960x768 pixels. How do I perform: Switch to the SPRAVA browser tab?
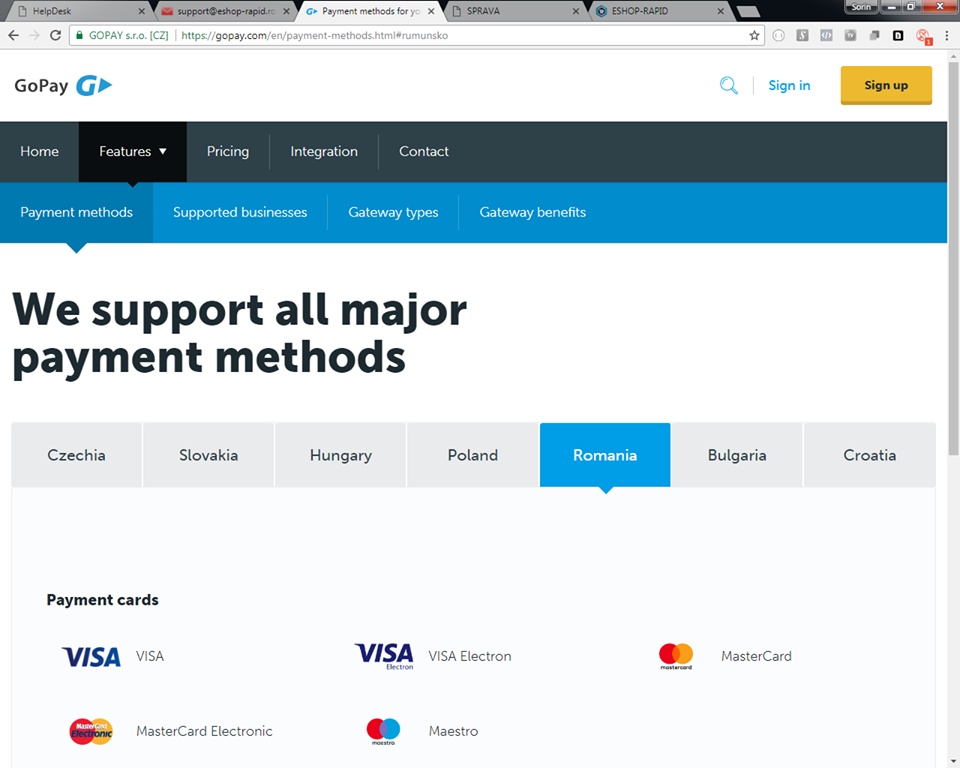coord(516,11)
